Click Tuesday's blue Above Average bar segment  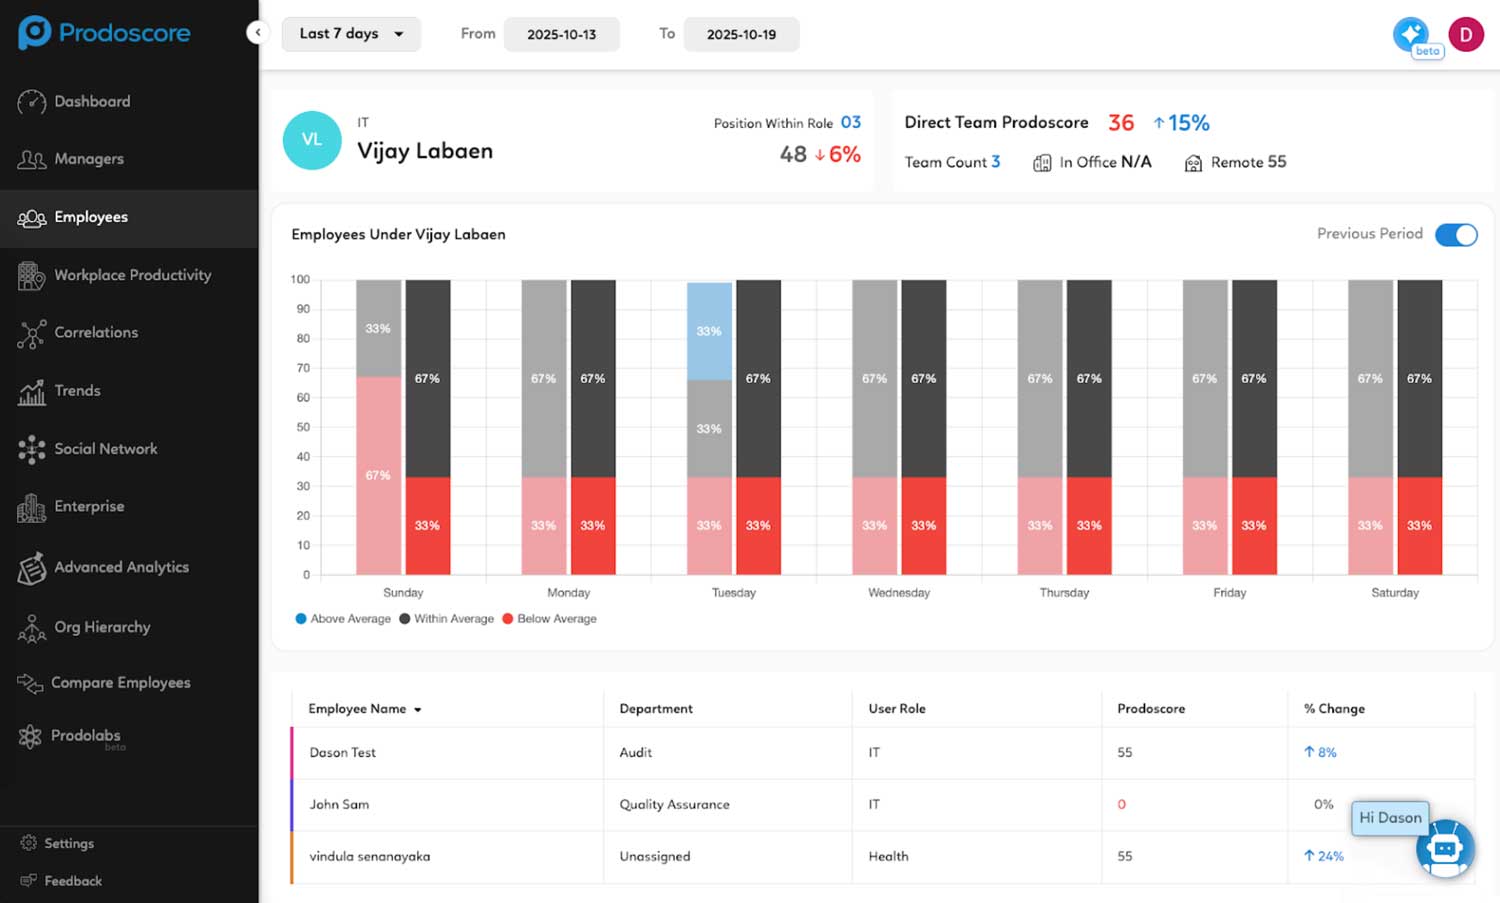(x=709, y=331)
